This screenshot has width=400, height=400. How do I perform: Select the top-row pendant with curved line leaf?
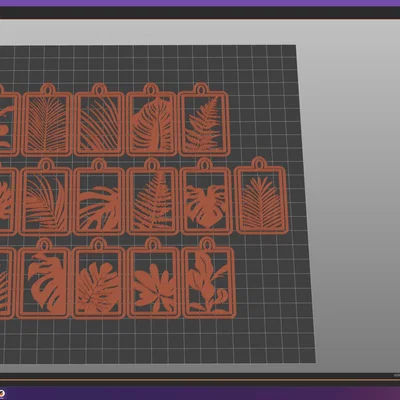[99, 120]
